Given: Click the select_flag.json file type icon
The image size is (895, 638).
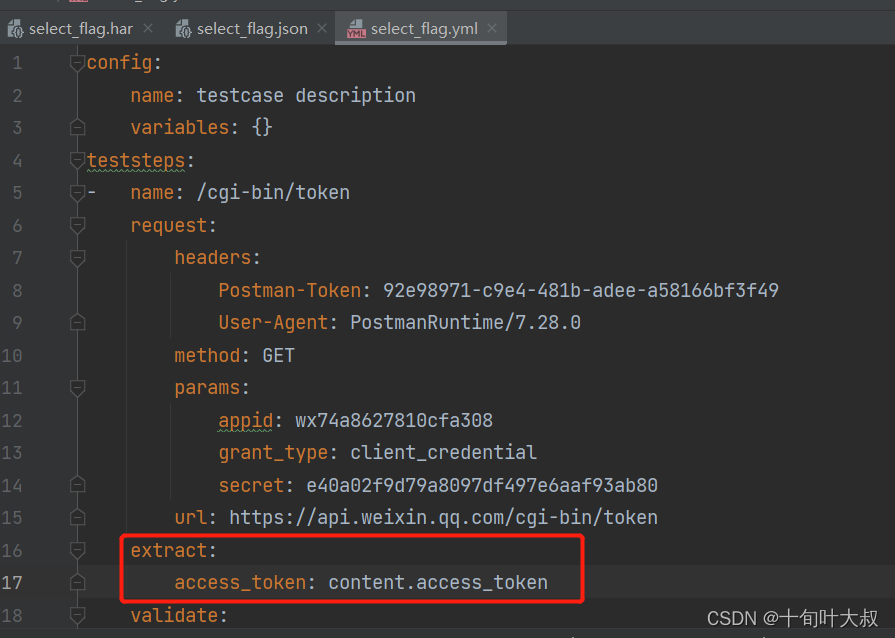Looking at the screenshot, I should 183,29.
